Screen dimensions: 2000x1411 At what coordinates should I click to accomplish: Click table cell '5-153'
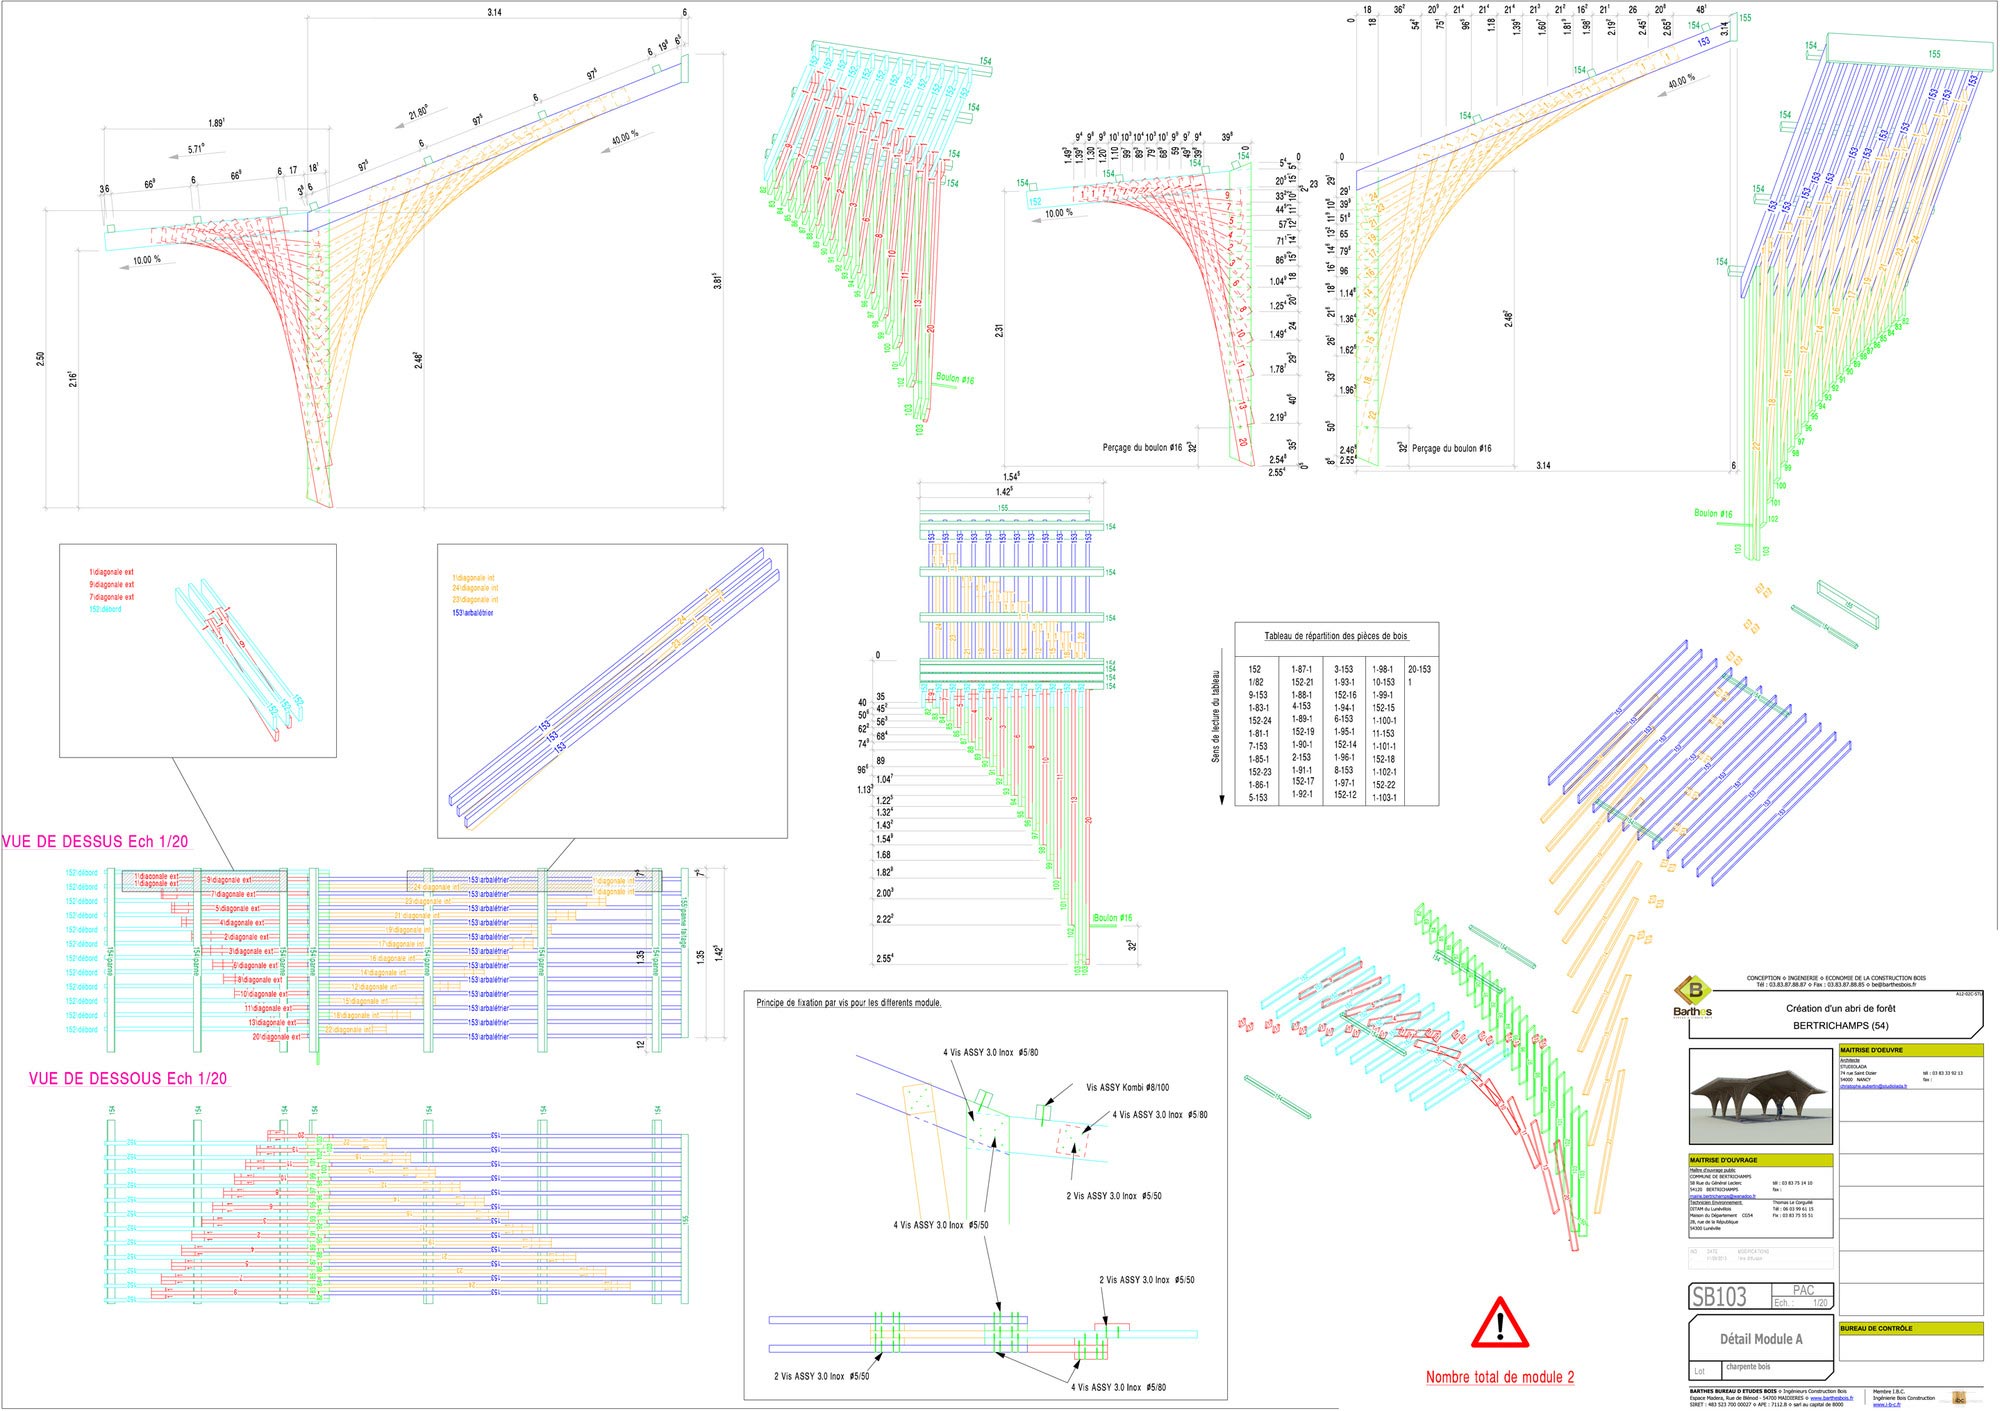click(1257, 797)
